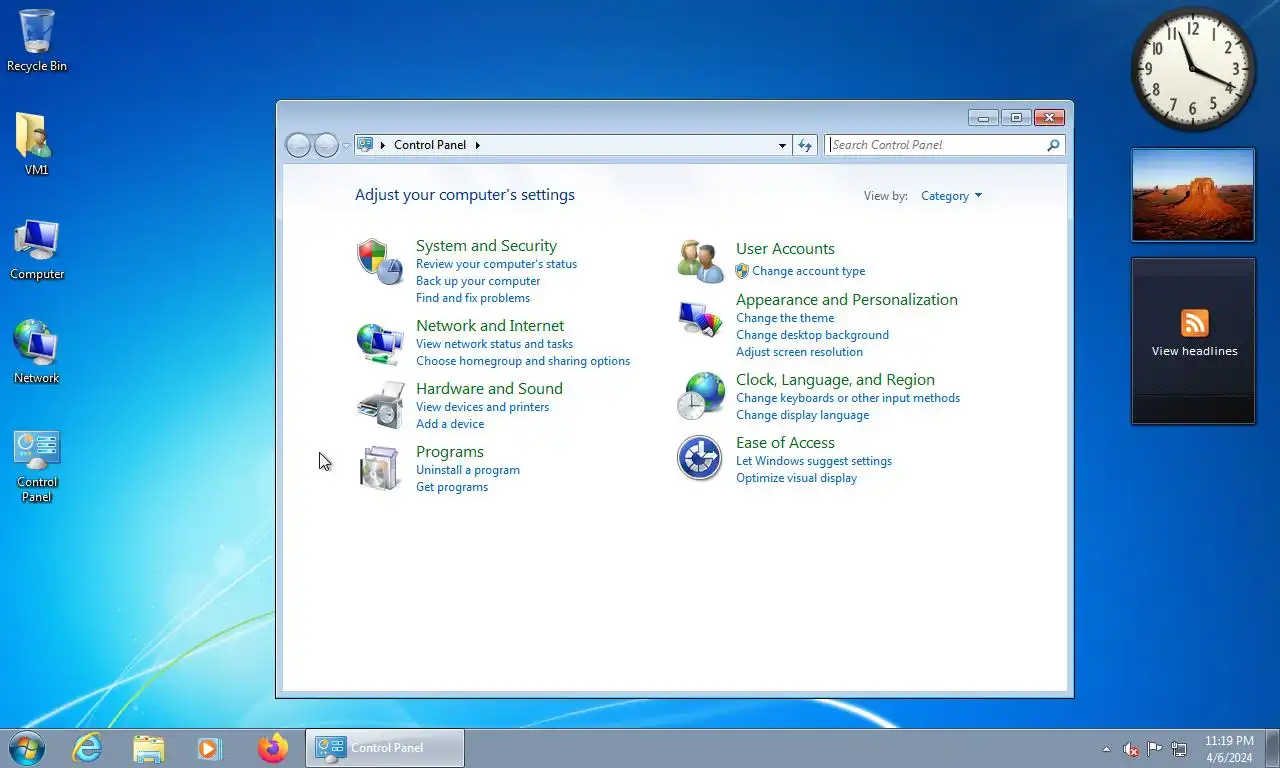Screen dimensions: 1280x768
Task: Open the System and Security shield icon
Action: tap(380, 262)
